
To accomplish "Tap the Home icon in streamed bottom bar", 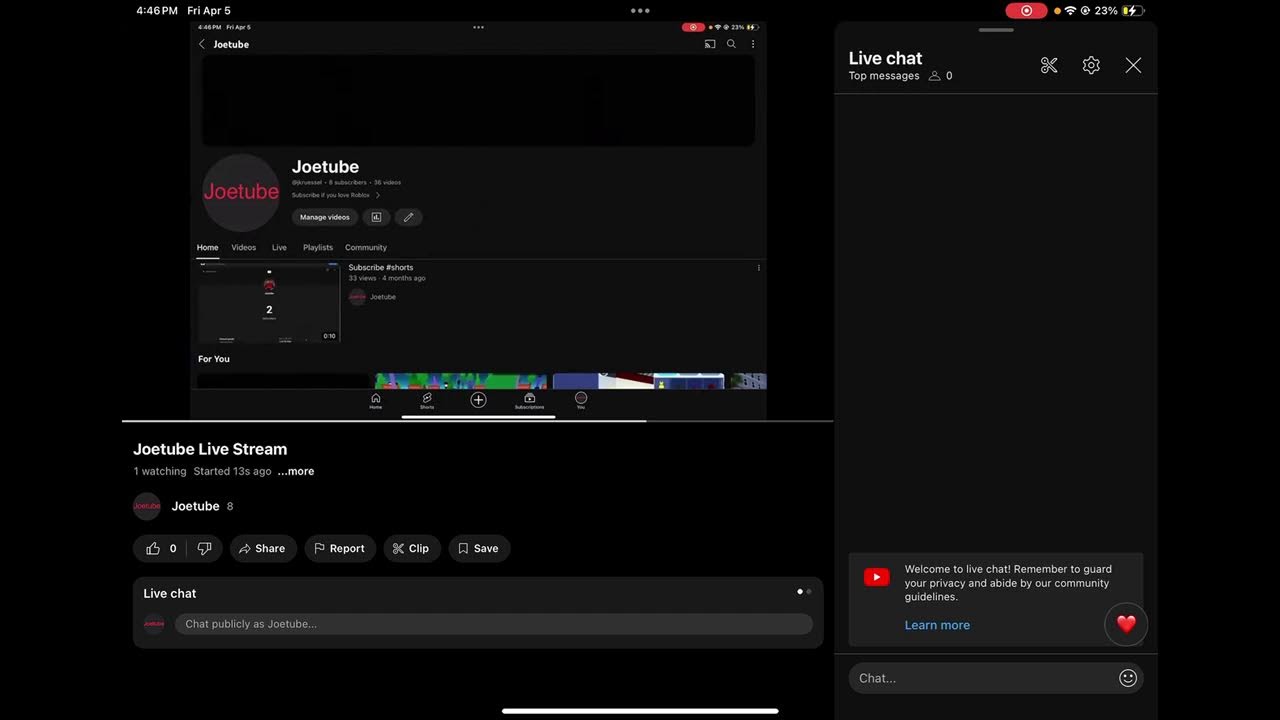I will pos(376,401).
